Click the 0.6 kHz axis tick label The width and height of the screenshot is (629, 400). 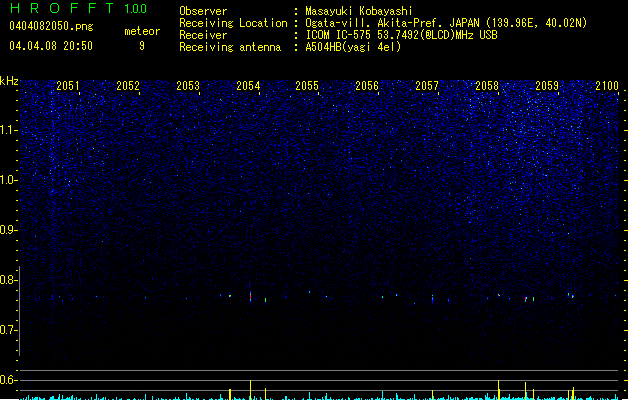[9, 380]
